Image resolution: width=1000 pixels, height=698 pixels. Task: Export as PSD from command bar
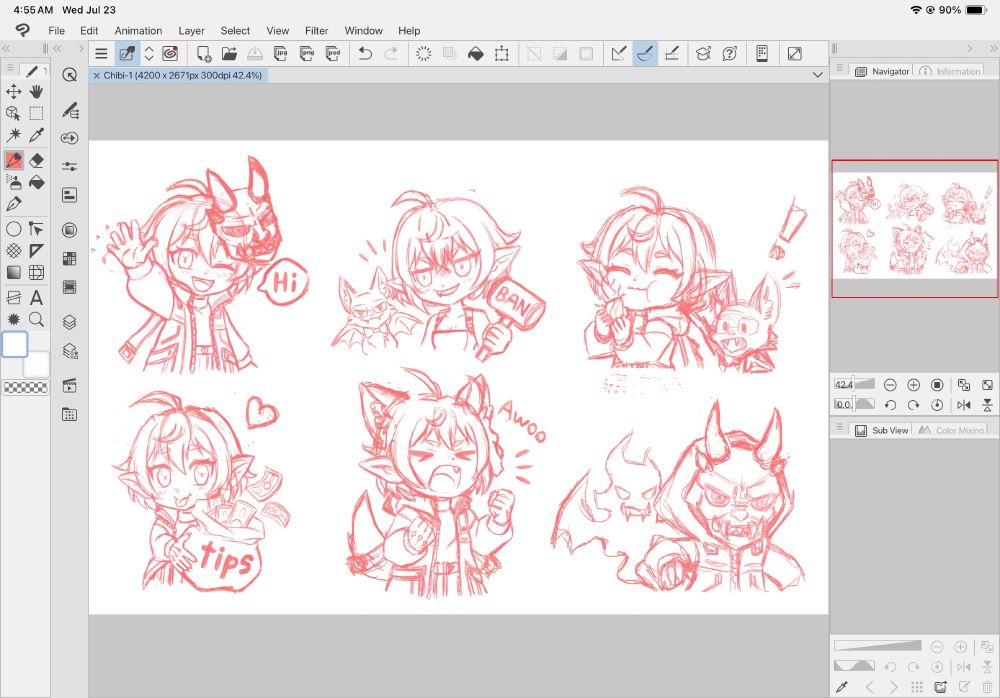333,54
